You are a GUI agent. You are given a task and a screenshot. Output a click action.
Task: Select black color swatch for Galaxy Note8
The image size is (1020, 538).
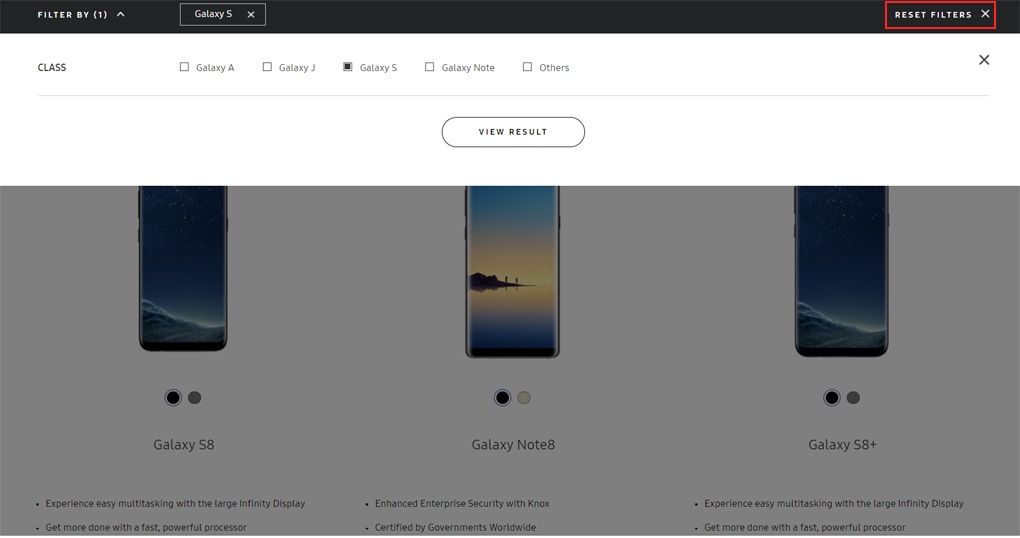point(502,397)
